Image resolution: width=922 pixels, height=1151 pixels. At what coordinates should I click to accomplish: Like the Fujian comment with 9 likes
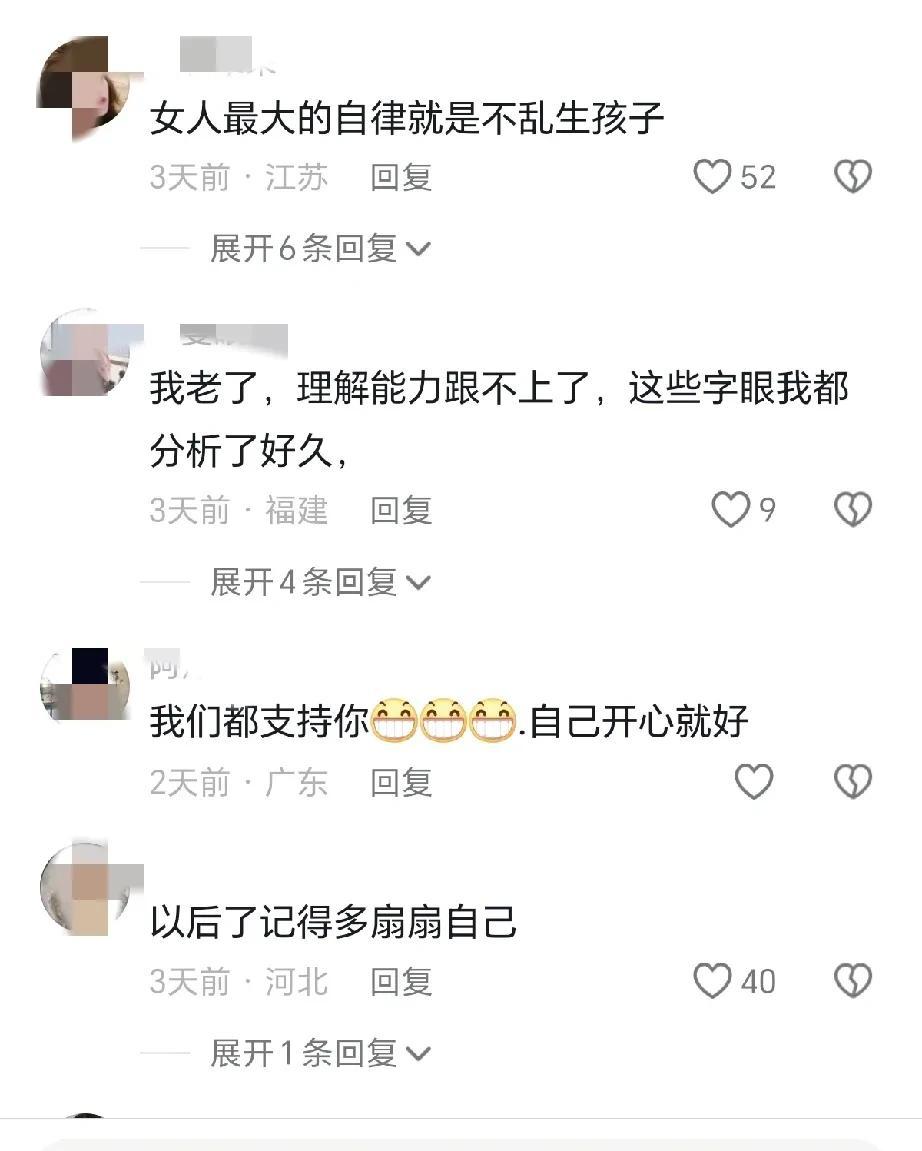tap(730, 509)
